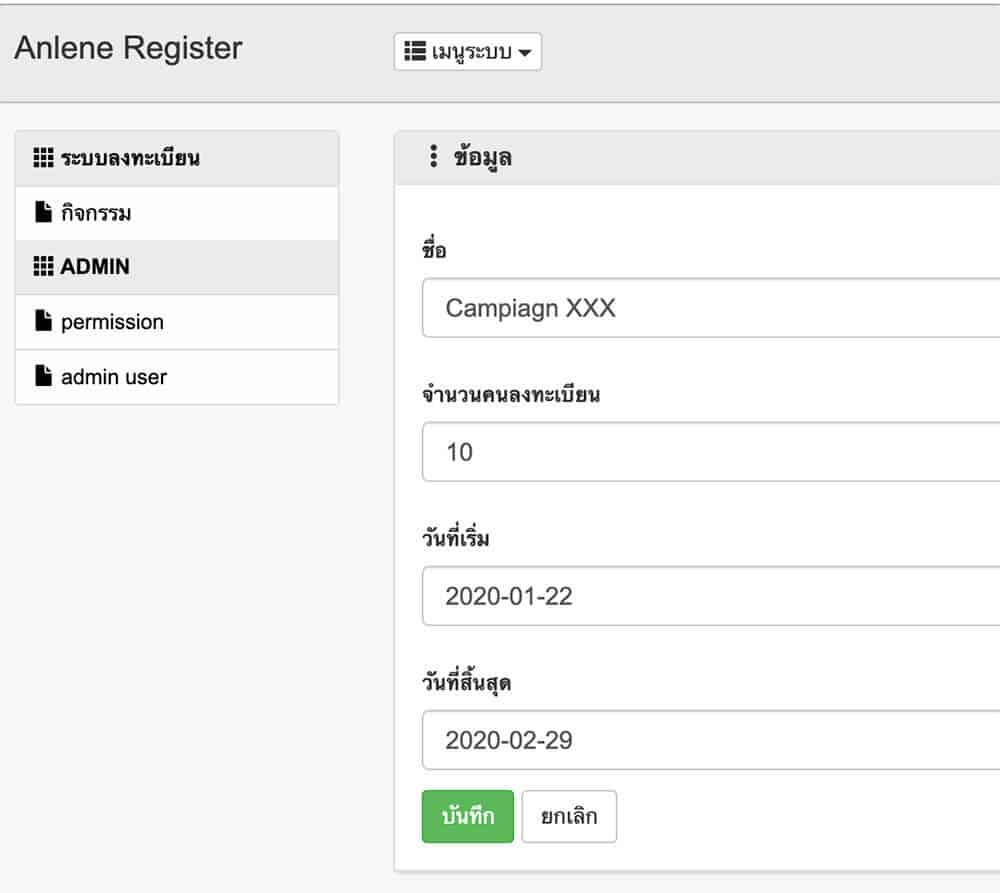Select the ADMIN section header
The width and height of the screenshot is (1000, 893).
(177, 267)
